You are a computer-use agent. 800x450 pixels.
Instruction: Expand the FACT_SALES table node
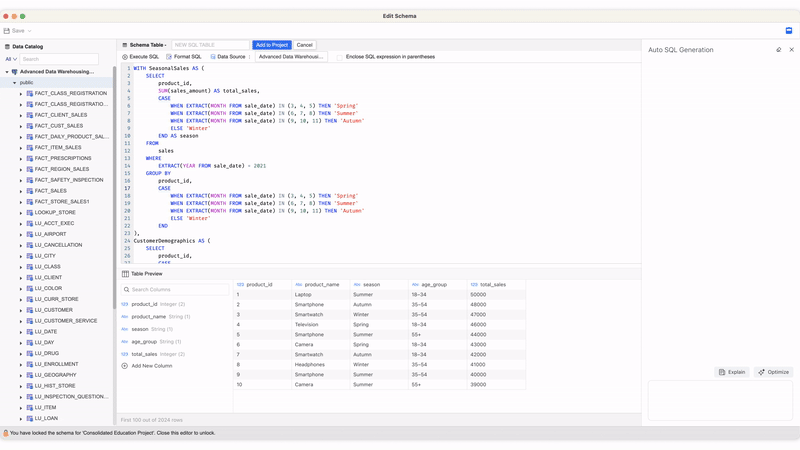[21, 191]
